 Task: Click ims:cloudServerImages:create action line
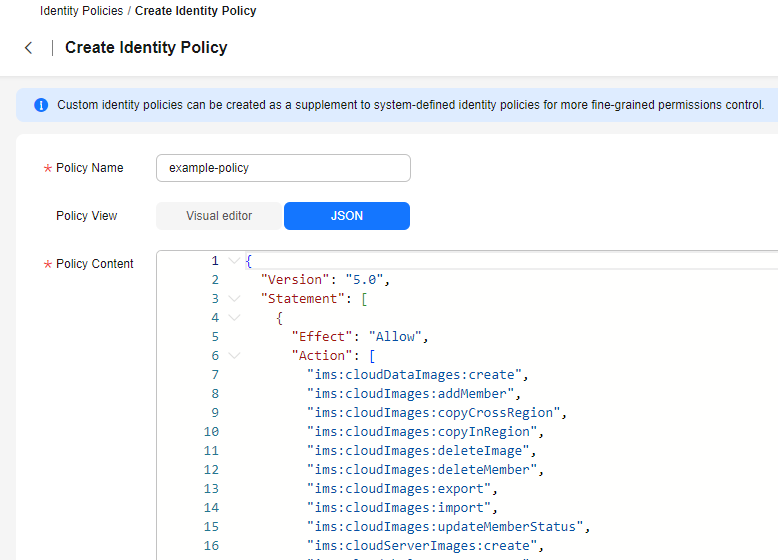point(424,546)
